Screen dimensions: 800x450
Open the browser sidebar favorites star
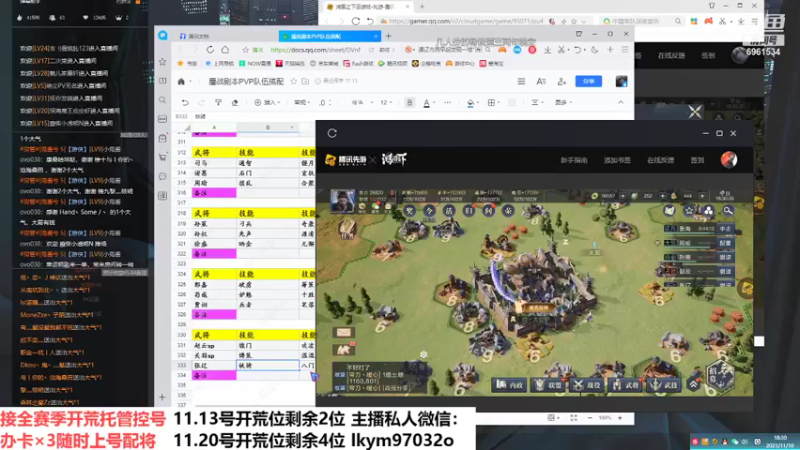click(x=163, y=62)
